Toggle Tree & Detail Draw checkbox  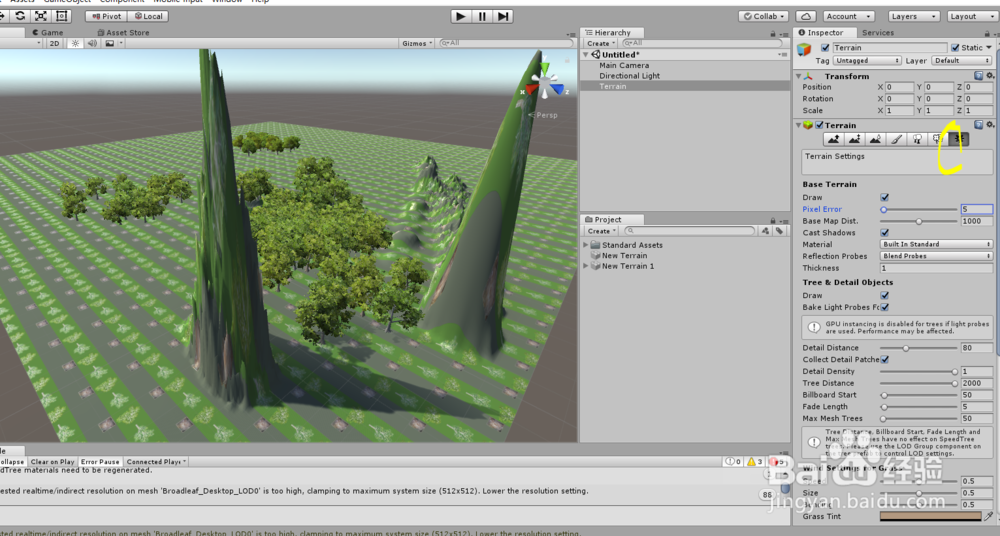[x=885, y=295]
